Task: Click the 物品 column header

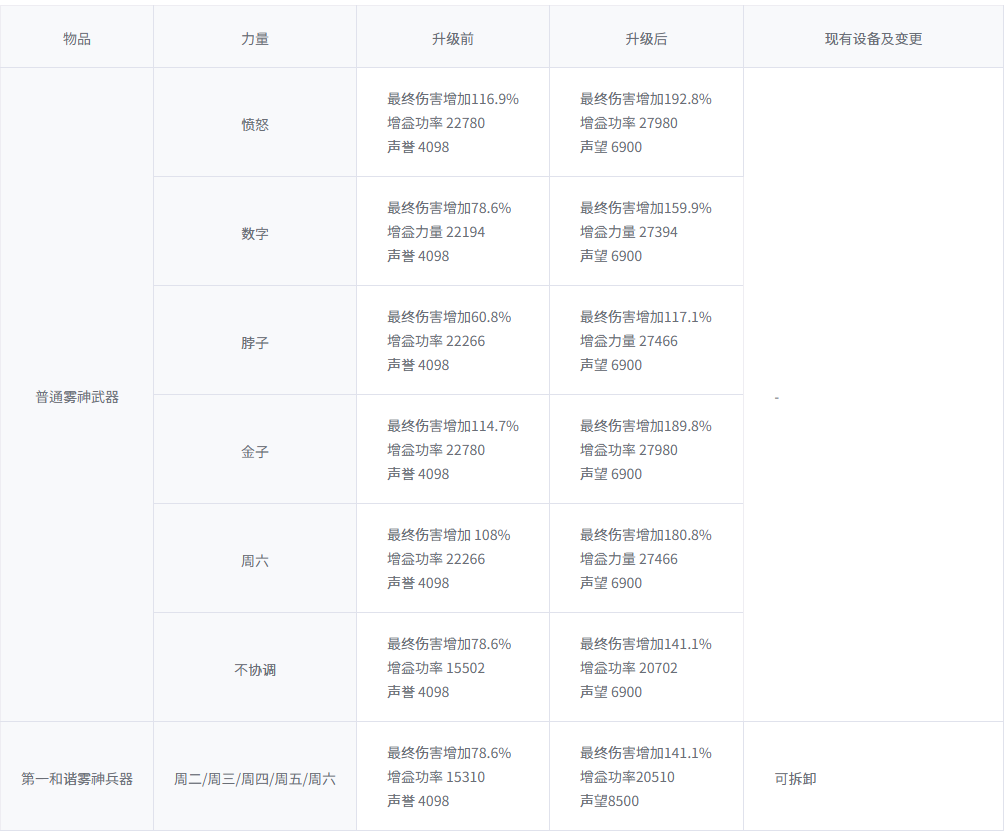Action: click(x=75, y=35)
